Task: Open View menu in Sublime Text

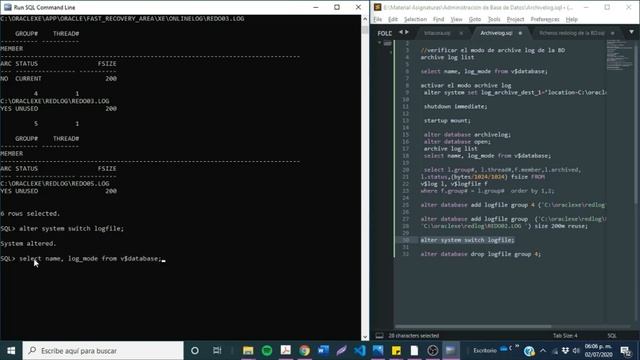Action: (456, 19)
